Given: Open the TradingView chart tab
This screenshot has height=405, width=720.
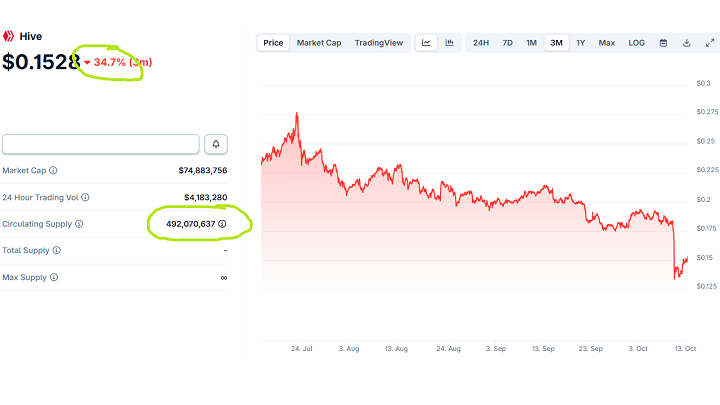Looking at the screenshot, I should (x=379, y=43).
